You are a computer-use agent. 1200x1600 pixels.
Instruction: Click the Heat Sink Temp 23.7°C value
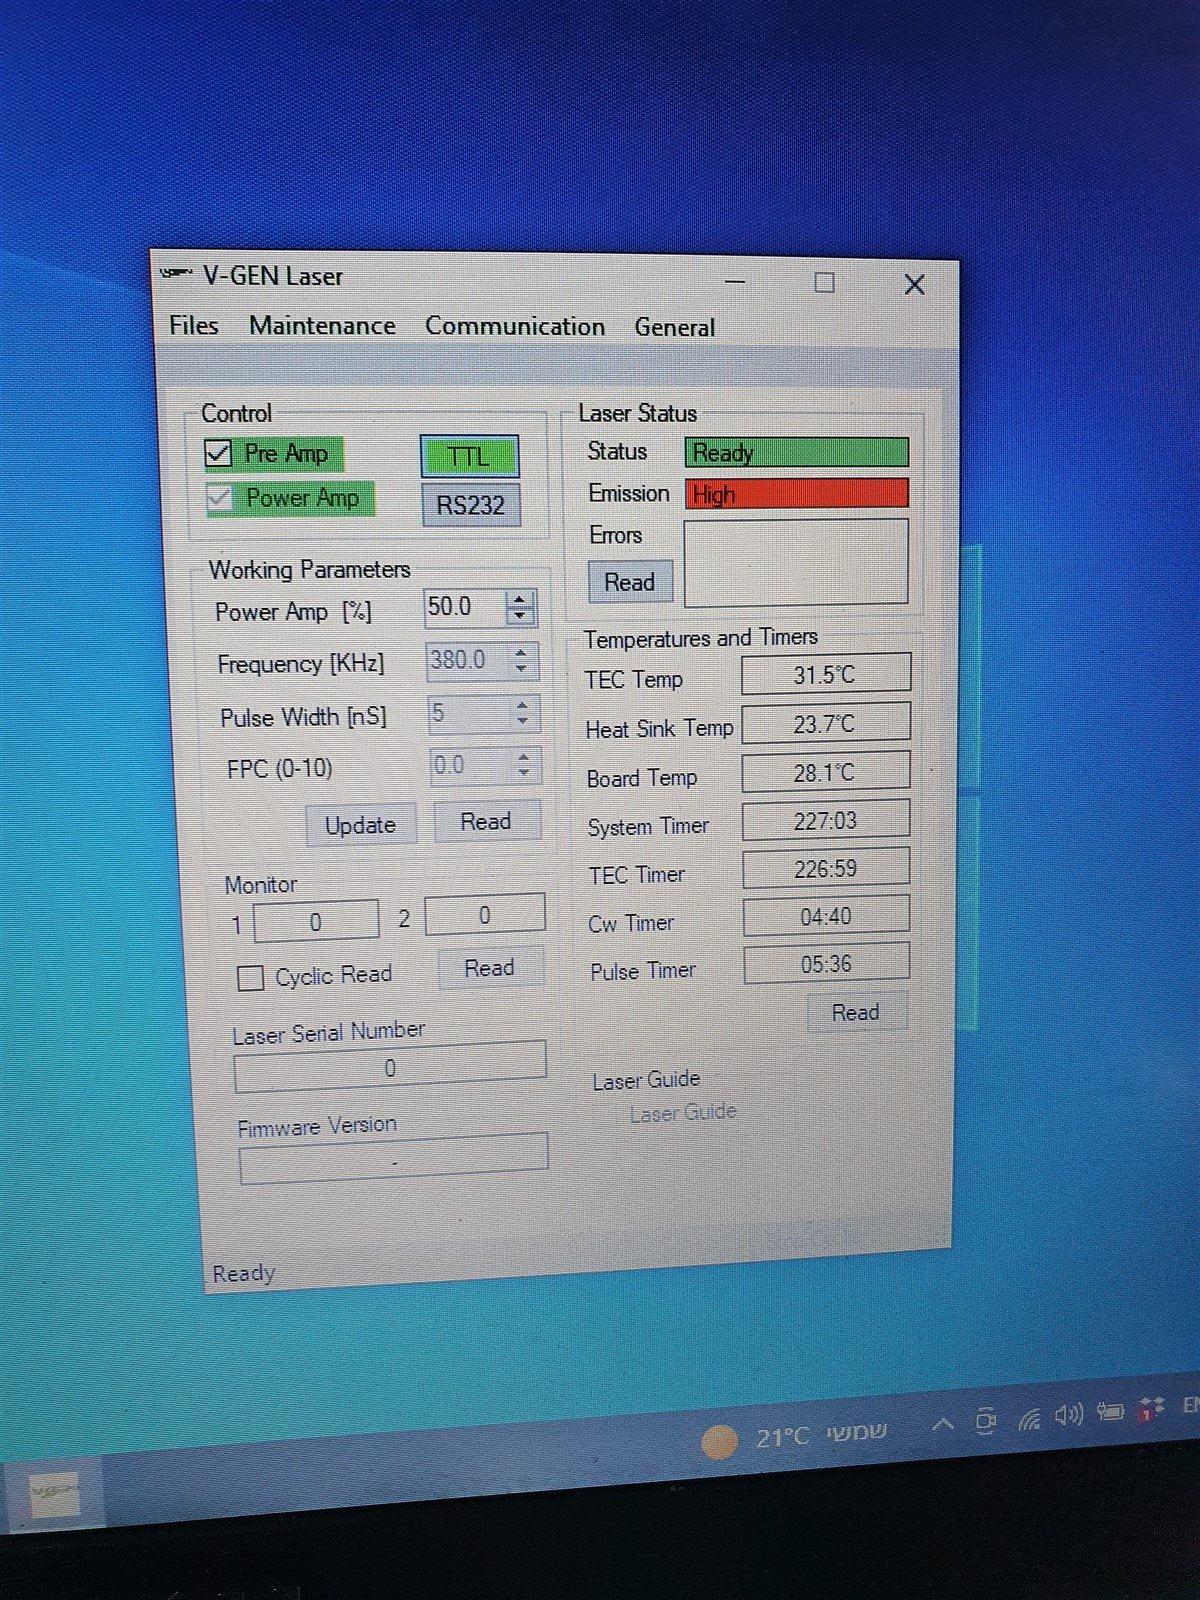(826, 723)
